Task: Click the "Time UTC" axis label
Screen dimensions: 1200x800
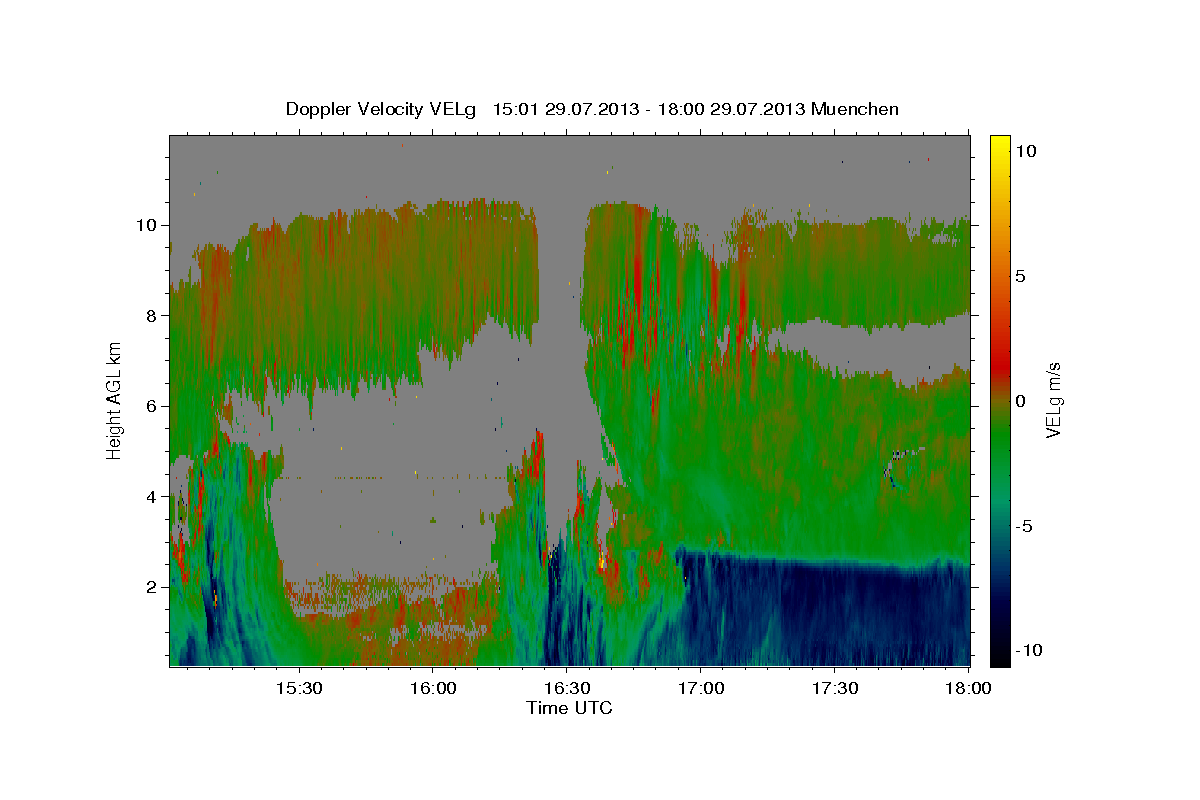Action: [x=569, y=708]
